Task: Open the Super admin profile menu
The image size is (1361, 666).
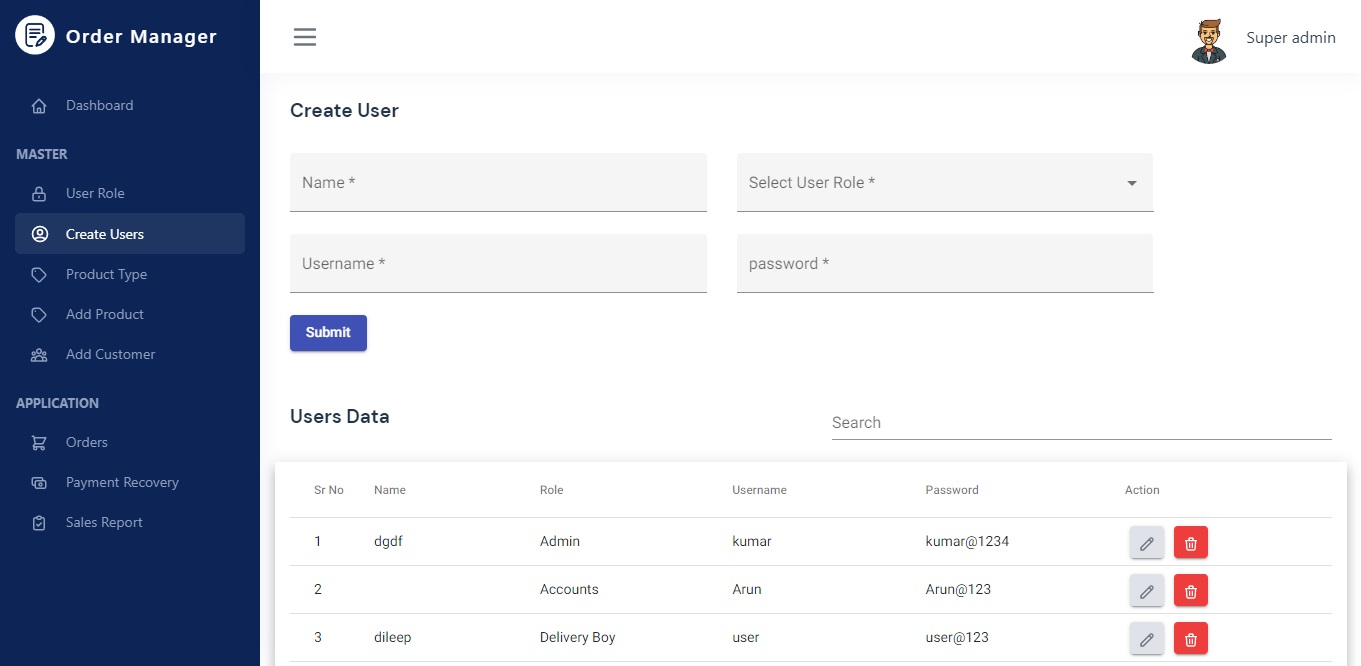Action: point(1290,38)
